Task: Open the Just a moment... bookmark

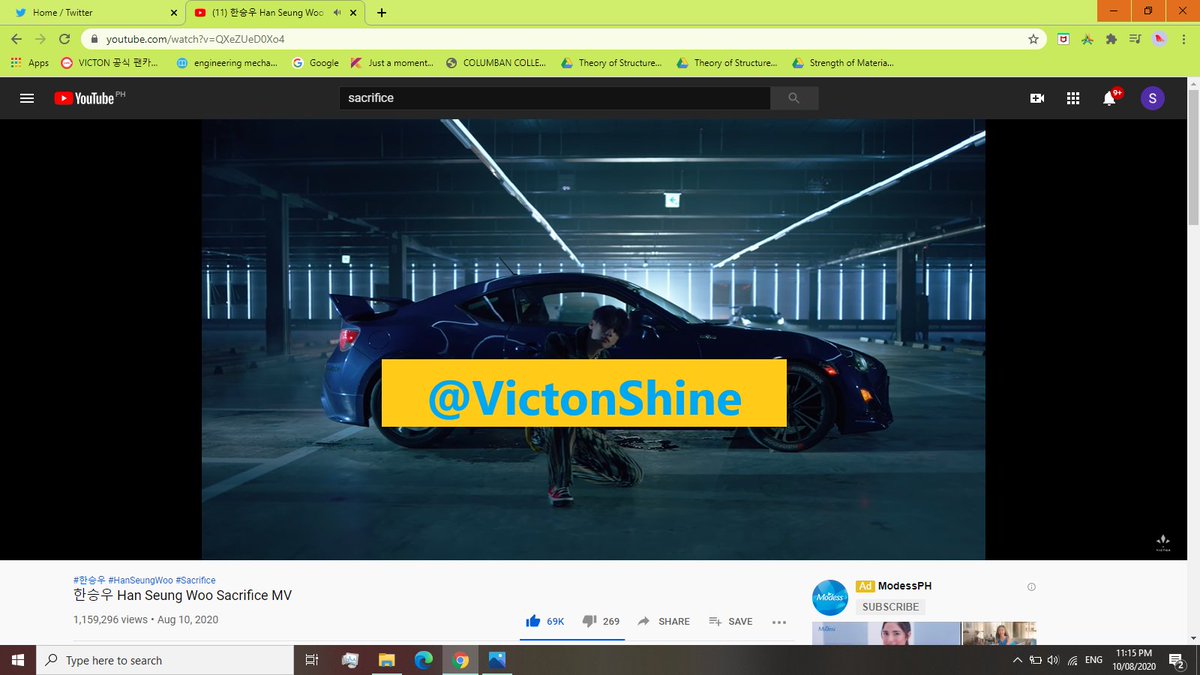Action: coord(391,62)
